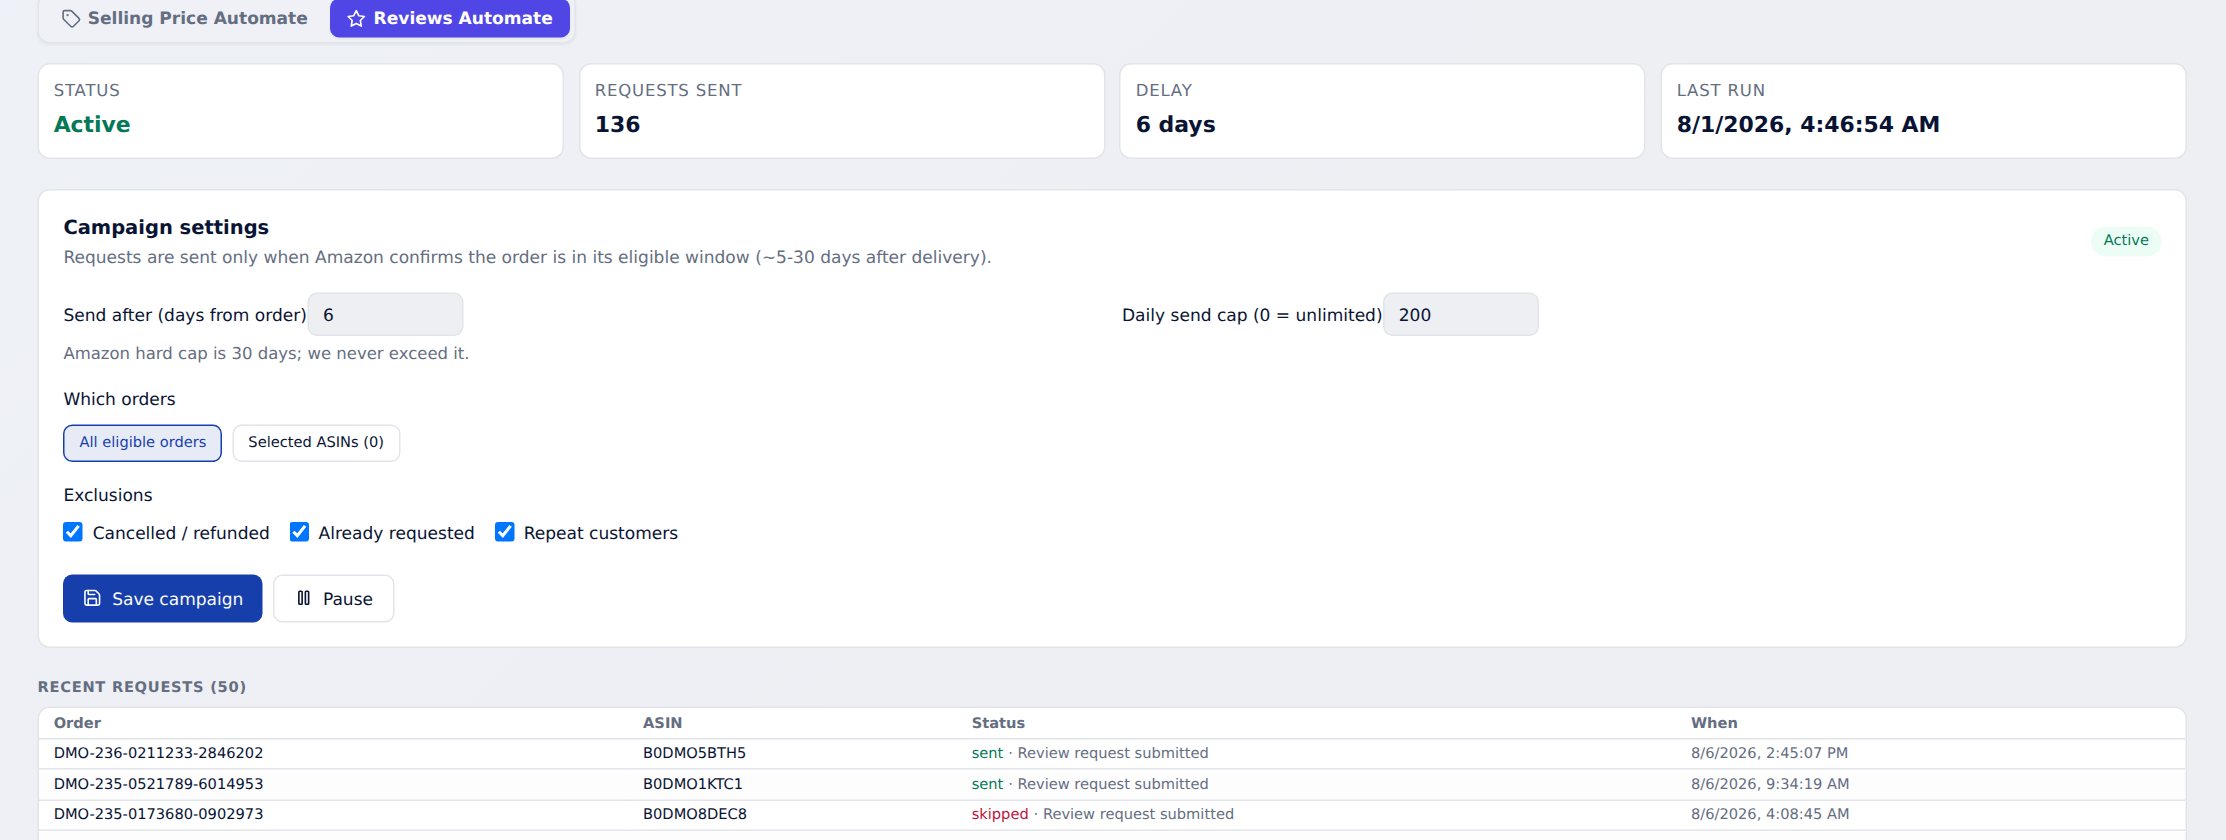The image size is (2226, 840).
Task: Click the ASIN column header
Action: click(x=662, y=723)
